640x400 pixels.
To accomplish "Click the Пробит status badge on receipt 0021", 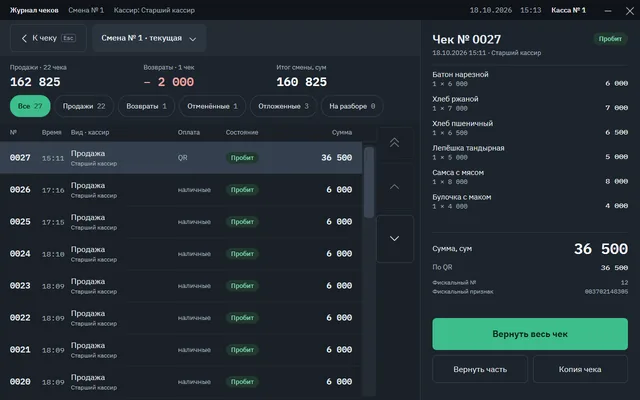I will click(x=242, y=350).
